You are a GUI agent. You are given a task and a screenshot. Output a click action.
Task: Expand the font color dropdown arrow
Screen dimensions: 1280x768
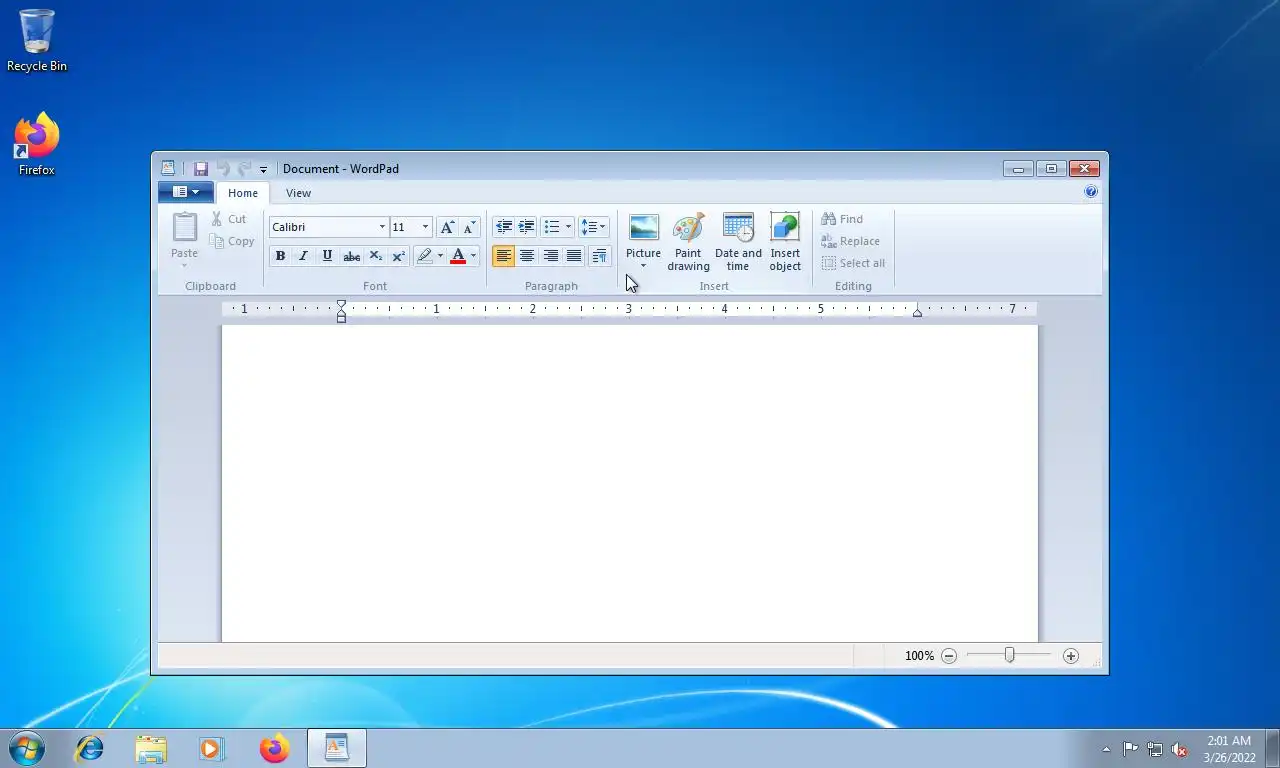click(474, 256)
